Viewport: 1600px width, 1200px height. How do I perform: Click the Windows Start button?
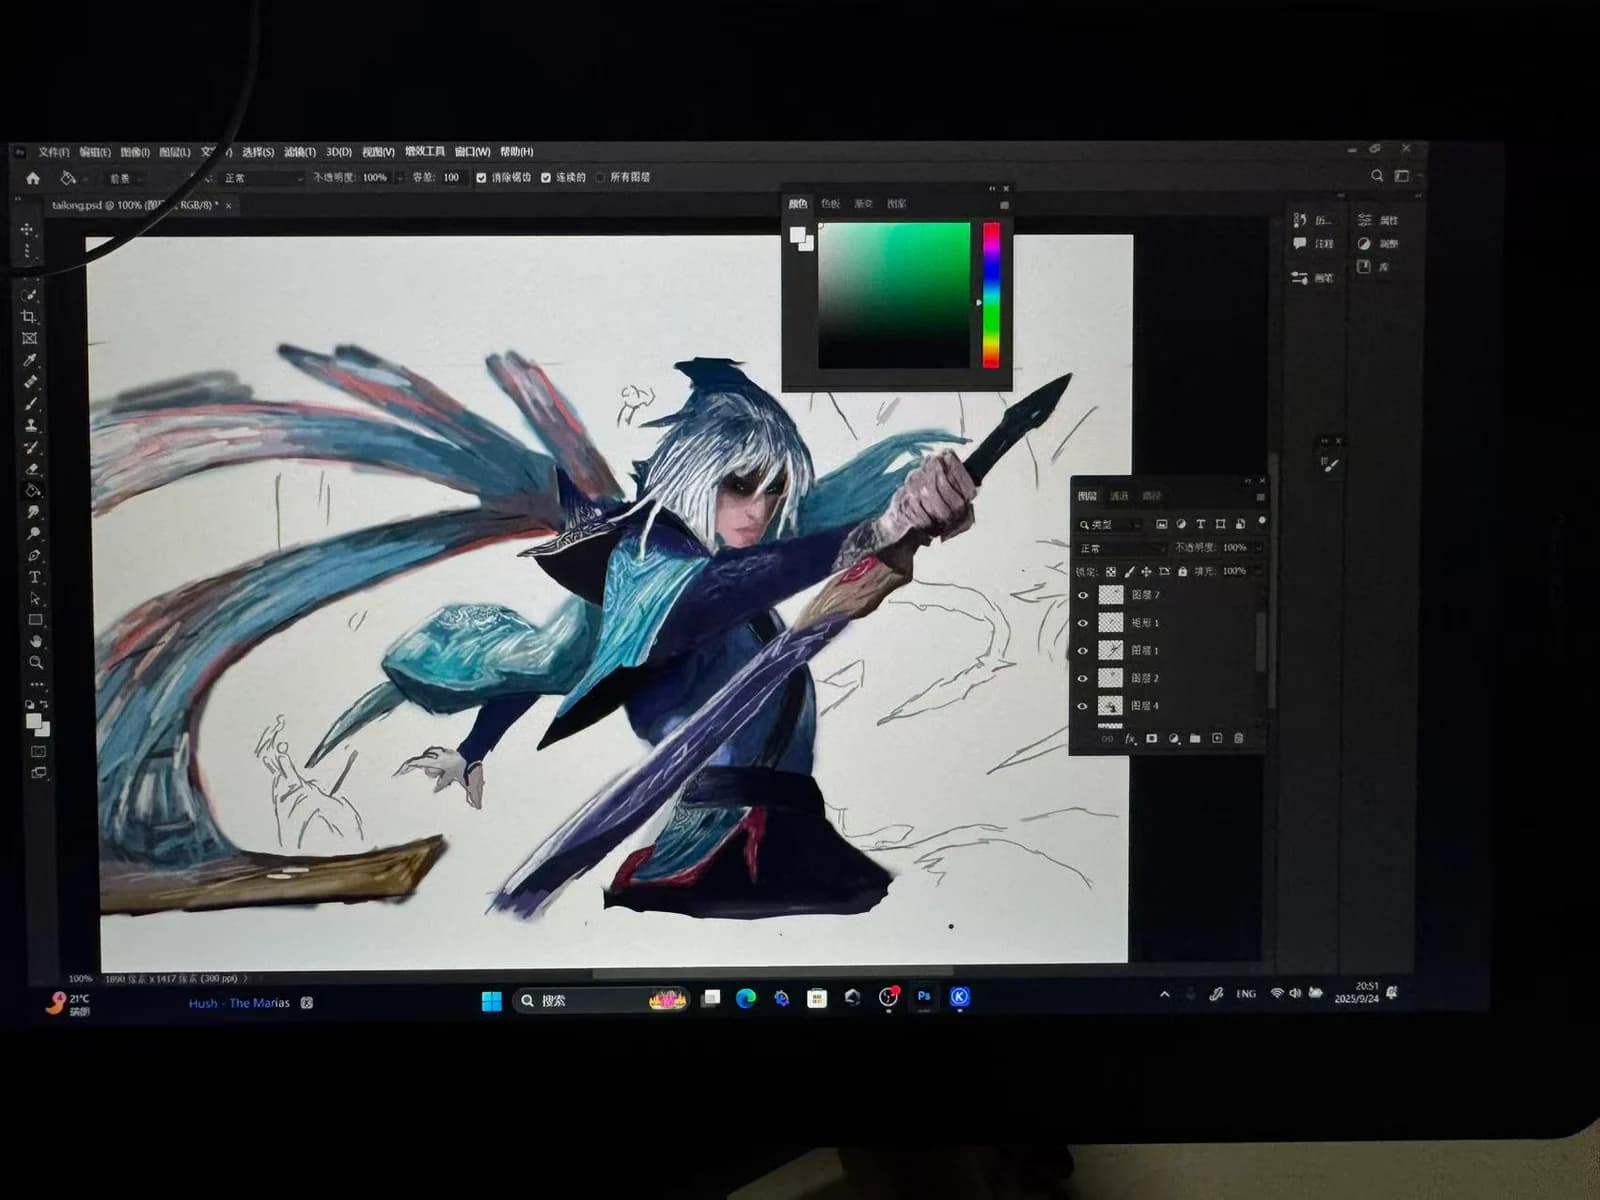point(491,1001)
